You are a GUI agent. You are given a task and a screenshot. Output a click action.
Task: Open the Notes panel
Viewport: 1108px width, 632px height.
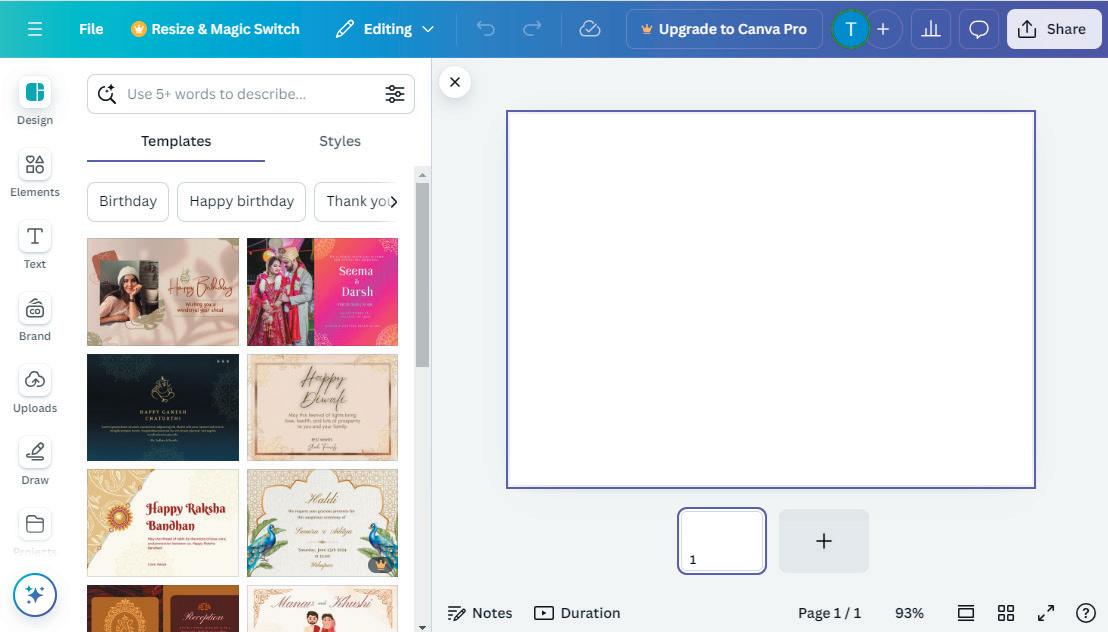coord(480,613)
